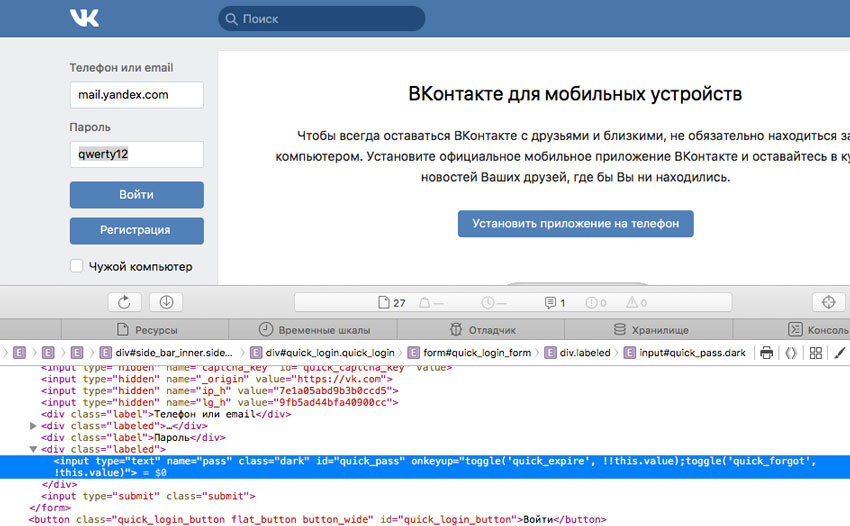Select form#quick_login_form breadcrumb
This screenshot has height=526, width=850.
coord(469,353)
